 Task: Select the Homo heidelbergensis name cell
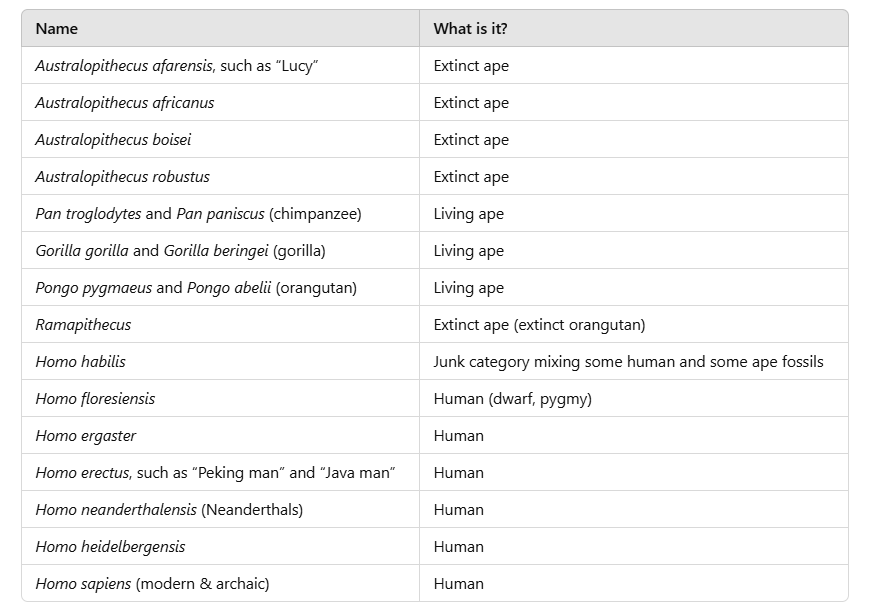pos(221,546)
